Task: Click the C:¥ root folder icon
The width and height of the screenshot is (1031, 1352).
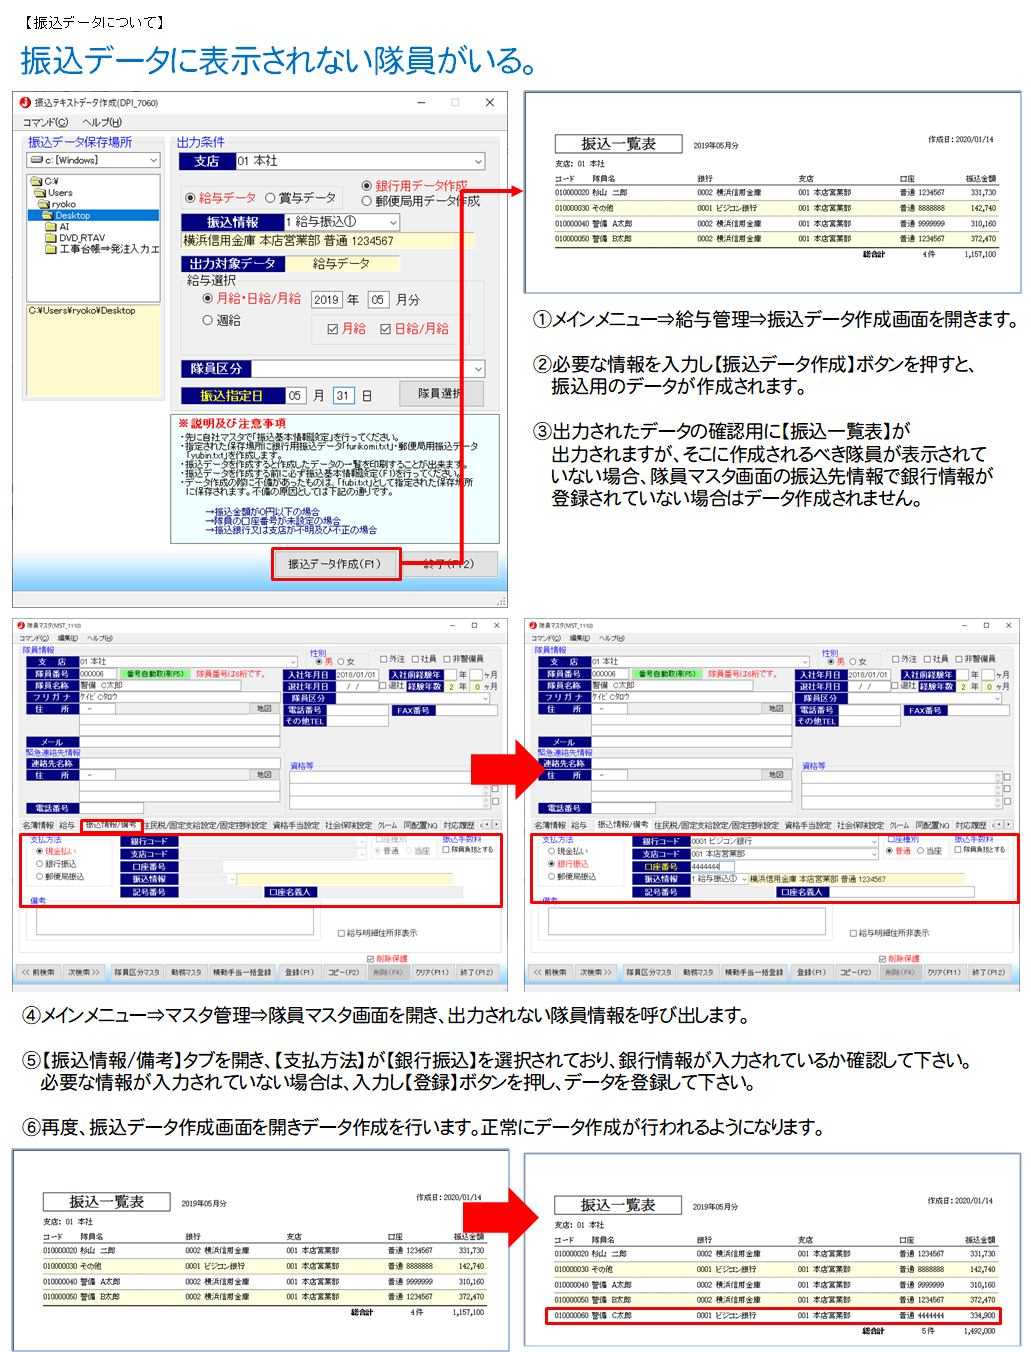Action: (x=36, y=182)
